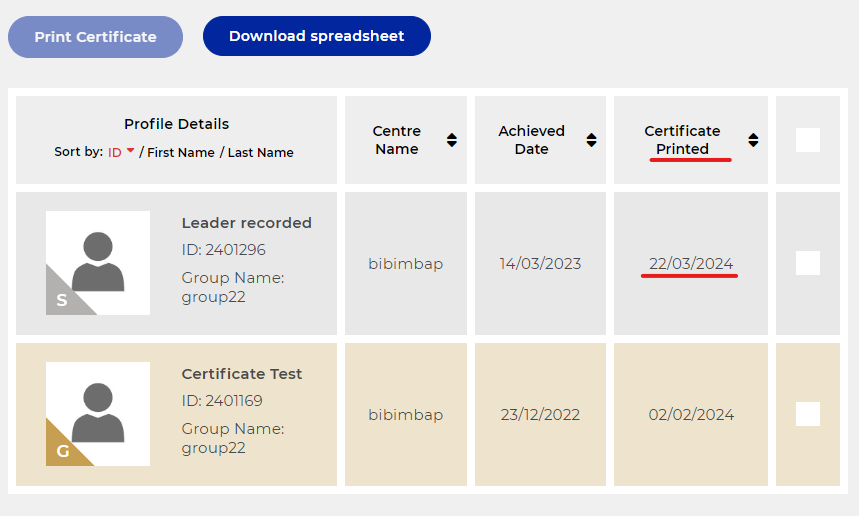The image size is (859, 516).
Task: Click the red arrow beside ID sort
Action: [130, 151]
